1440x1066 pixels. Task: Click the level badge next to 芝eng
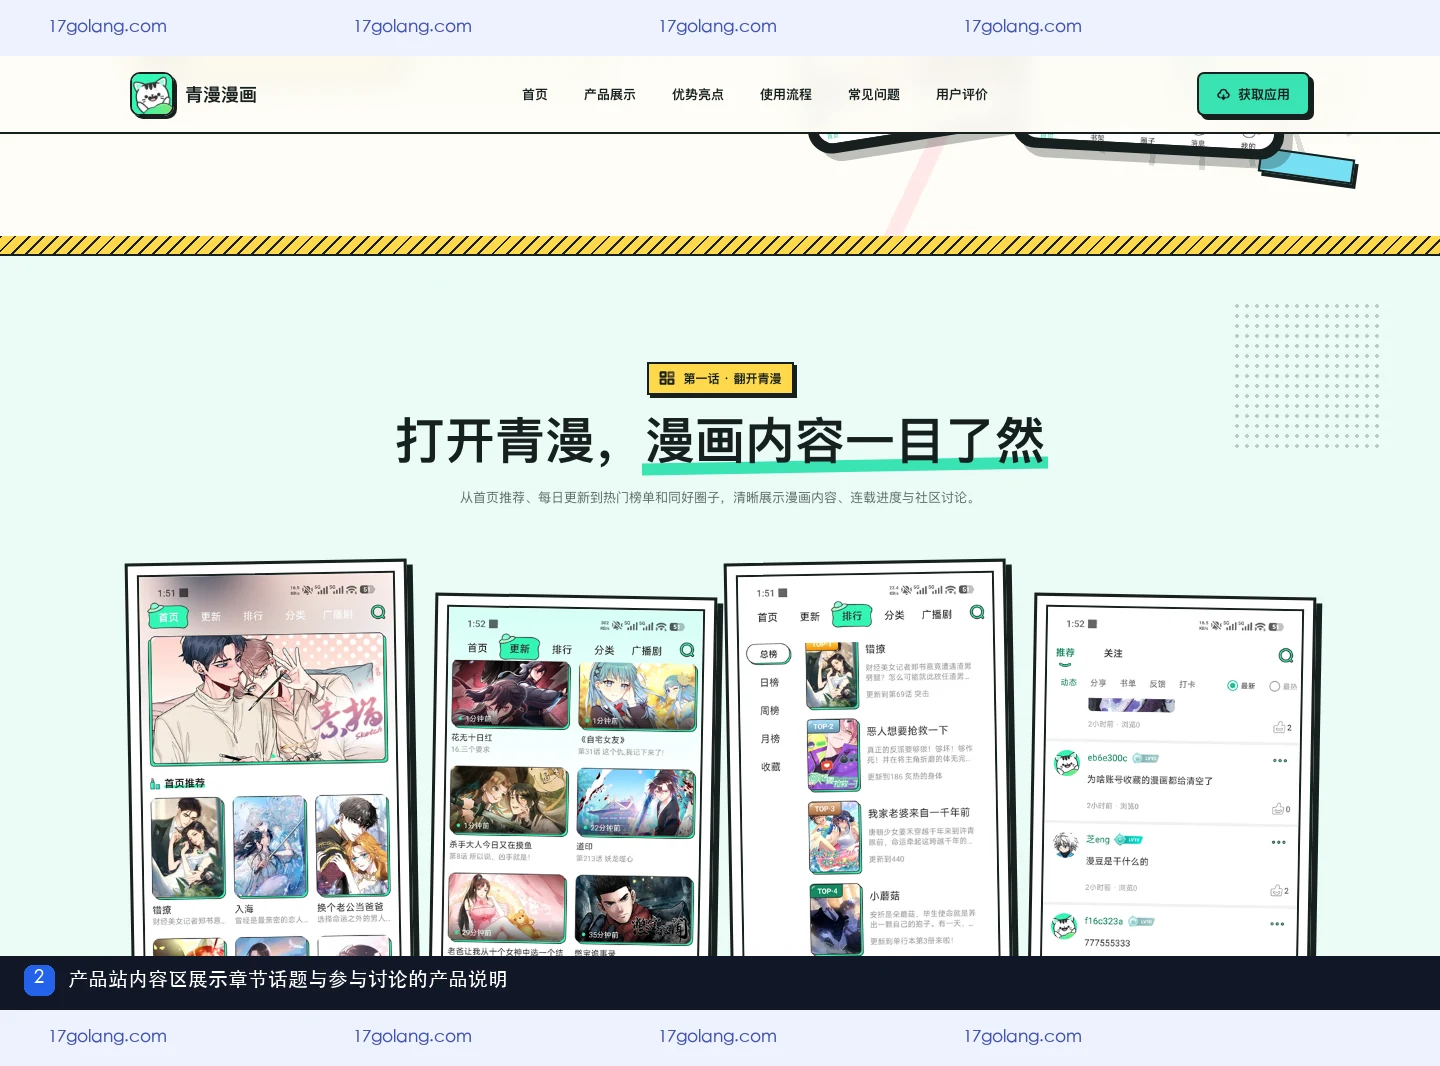click(x=1129, y=840)
